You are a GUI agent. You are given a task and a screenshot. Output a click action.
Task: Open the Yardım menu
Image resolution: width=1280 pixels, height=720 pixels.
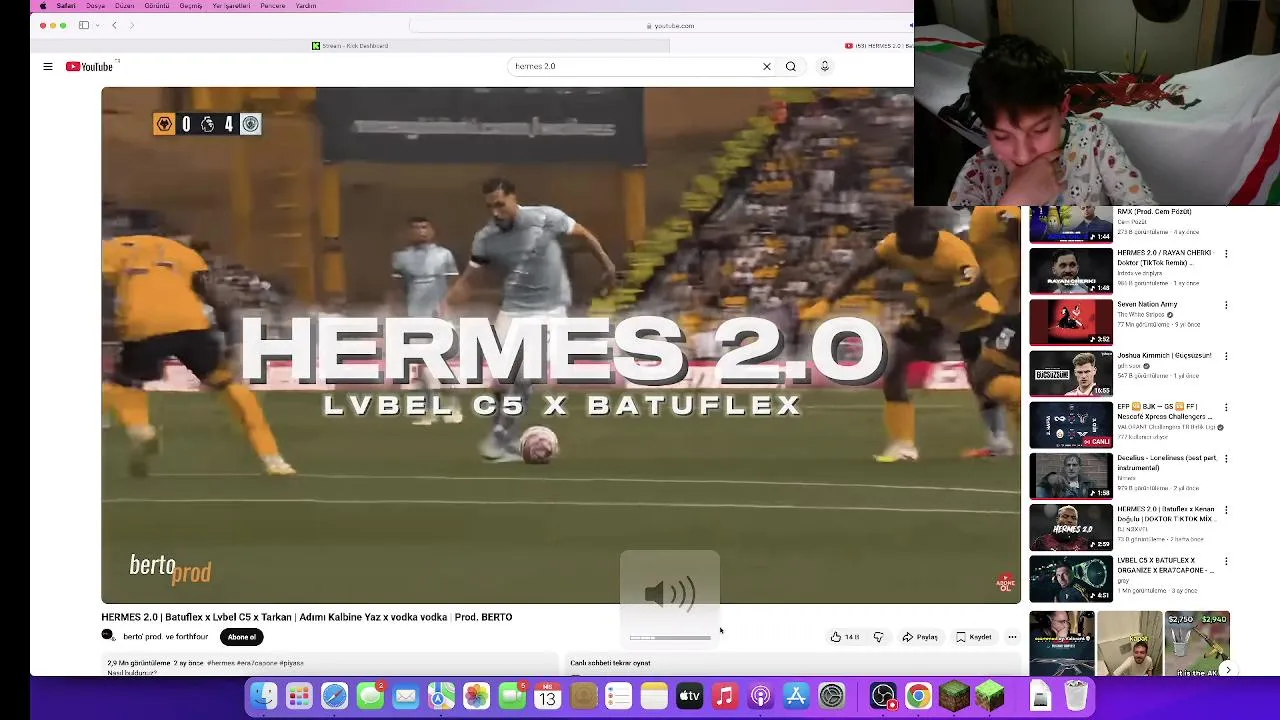coord(306,6)
